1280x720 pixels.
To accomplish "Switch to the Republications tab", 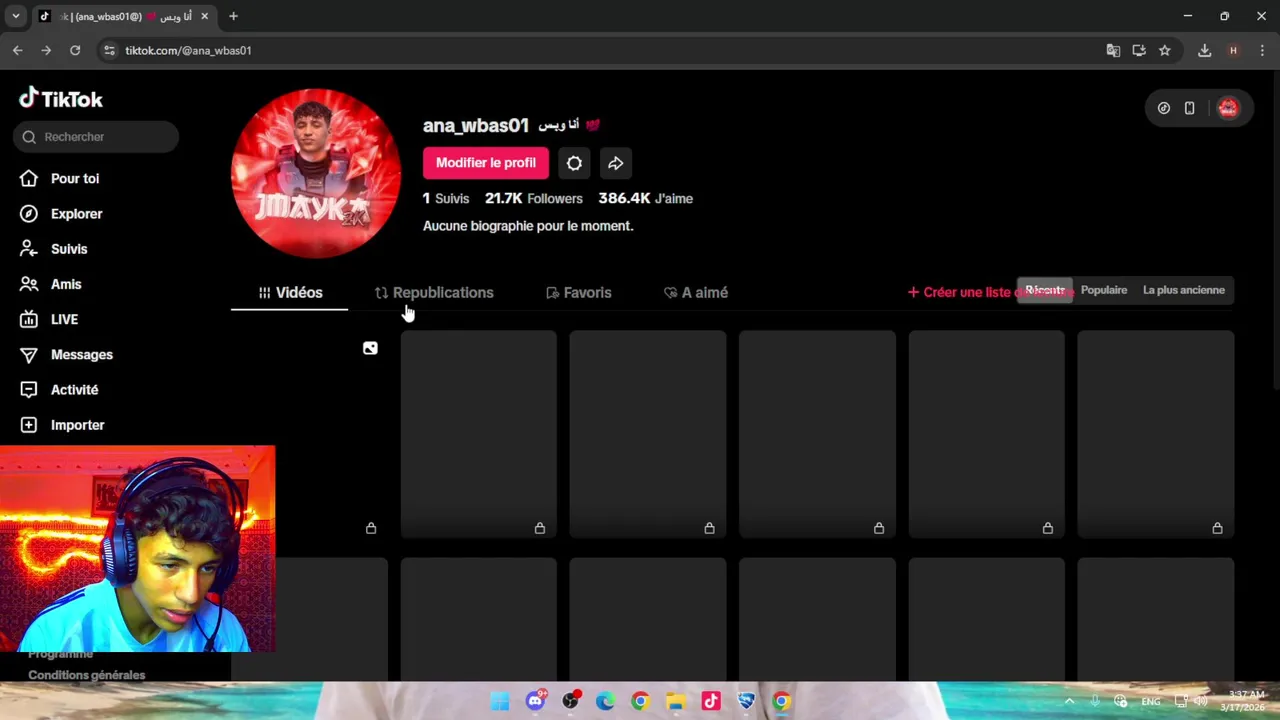I will coord(434,293).
